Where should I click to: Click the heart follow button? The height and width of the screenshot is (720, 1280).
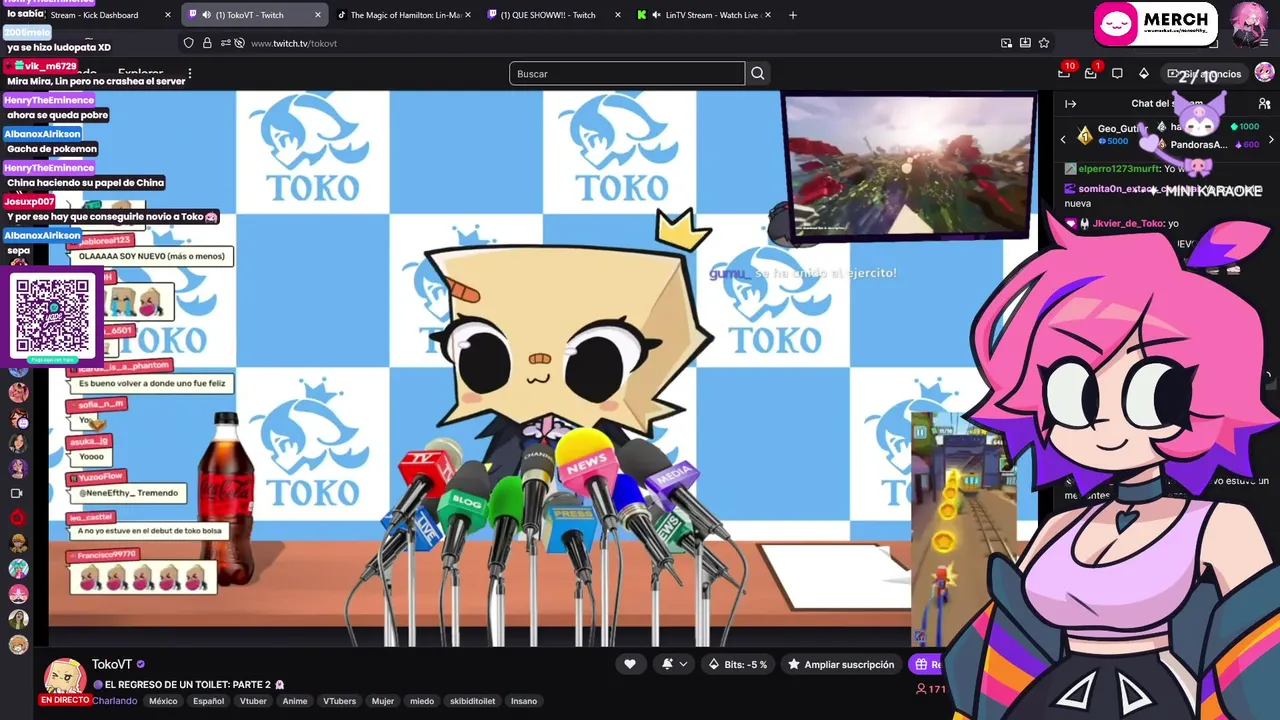click(x=629, y=664)
